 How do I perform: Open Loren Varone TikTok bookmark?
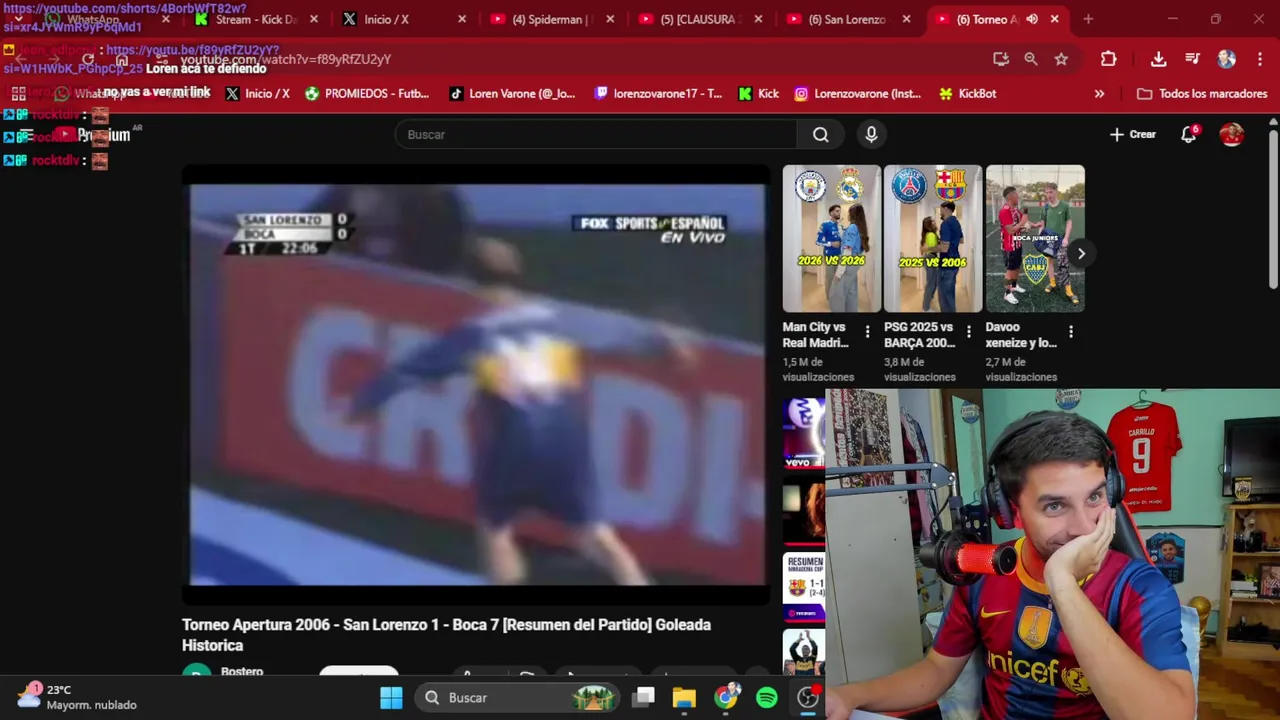click(x=512, y=94)
